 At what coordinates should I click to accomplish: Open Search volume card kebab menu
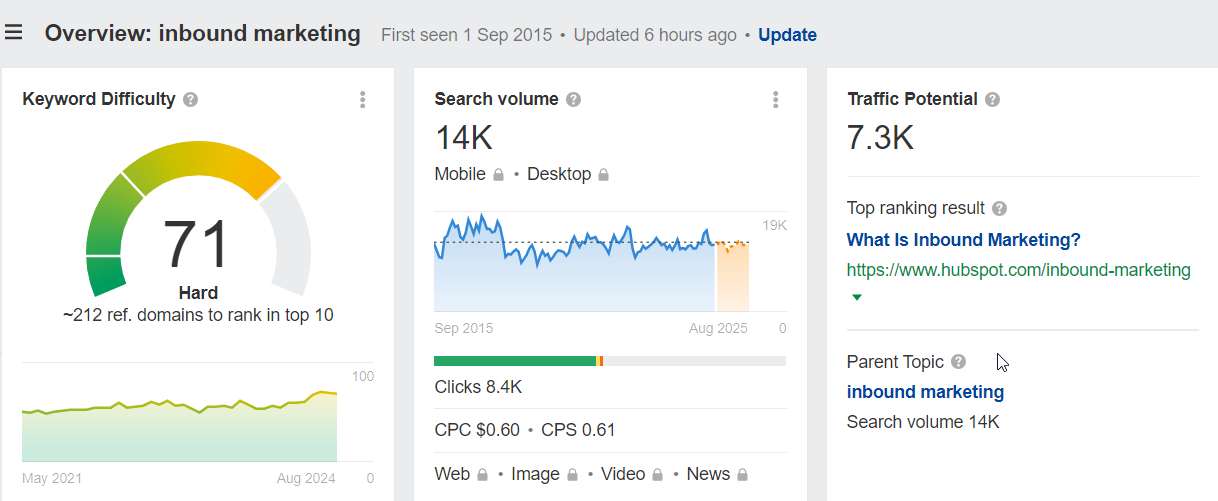pyautogui.click(x=775, y=99)
